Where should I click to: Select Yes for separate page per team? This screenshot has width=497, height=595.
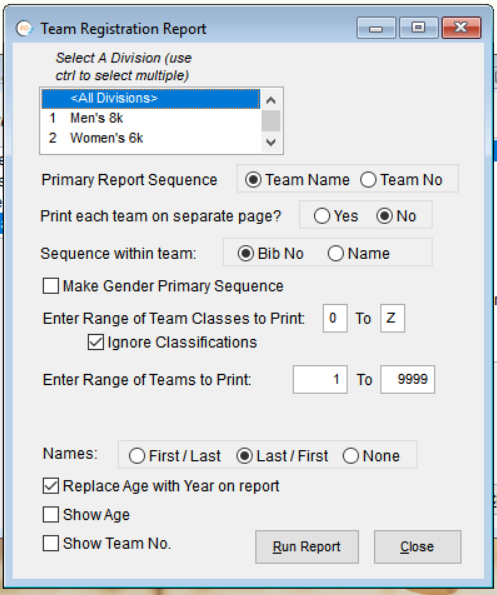336,216
